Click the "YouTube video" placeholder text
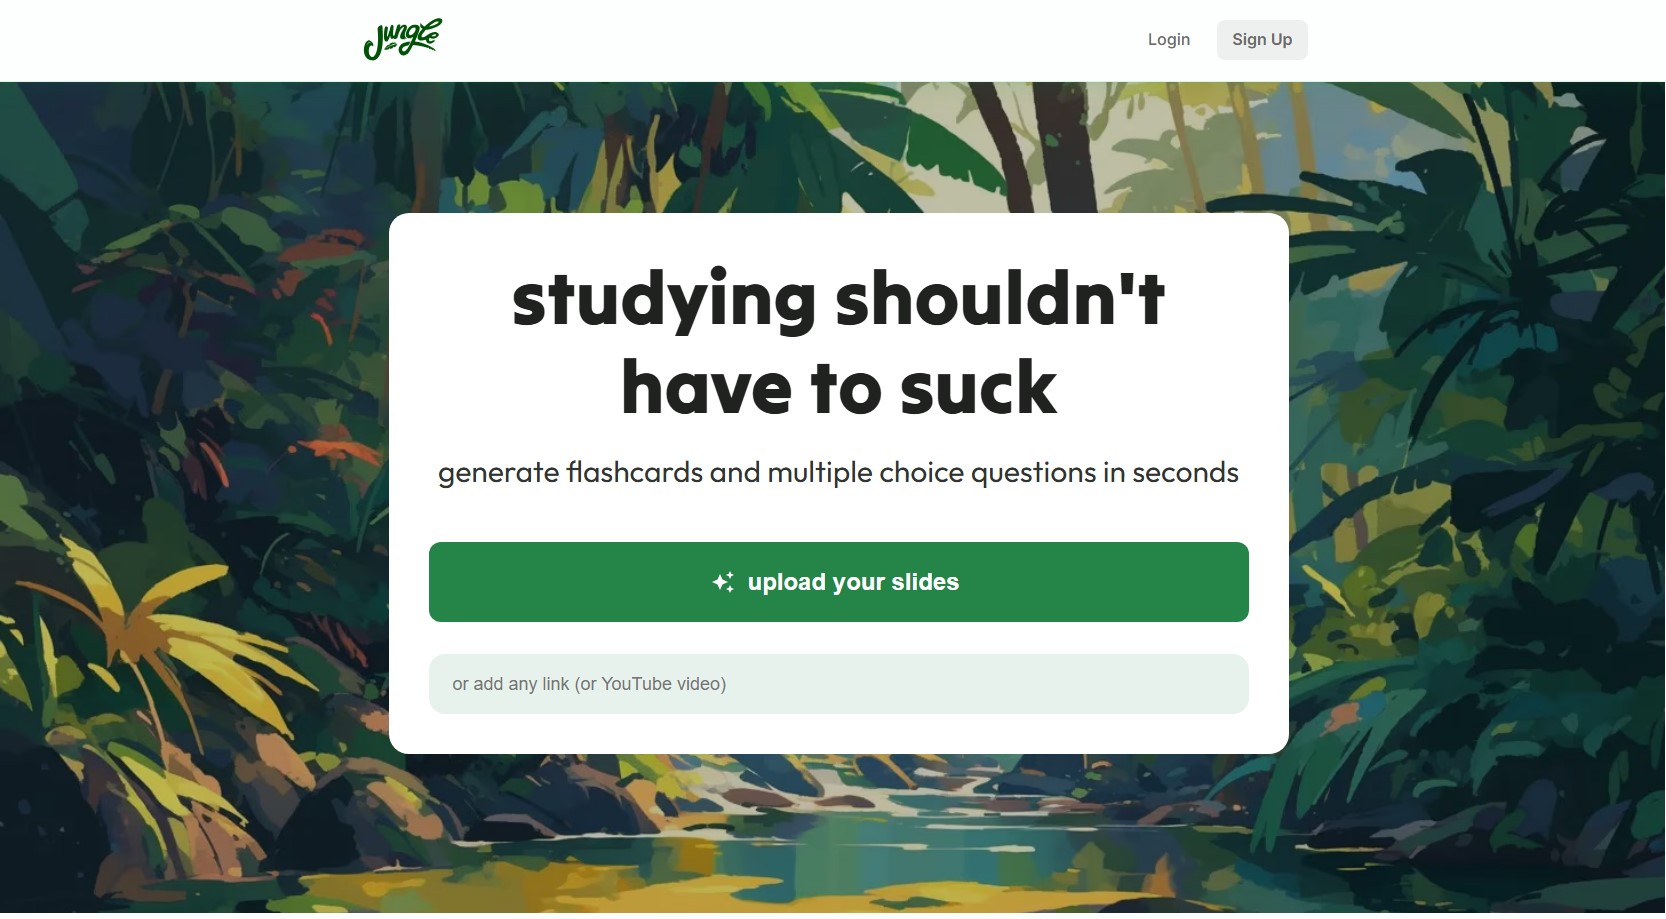The height and width of the screenshot is (919, 1666). pyautogui.click(x=661, y=684)
